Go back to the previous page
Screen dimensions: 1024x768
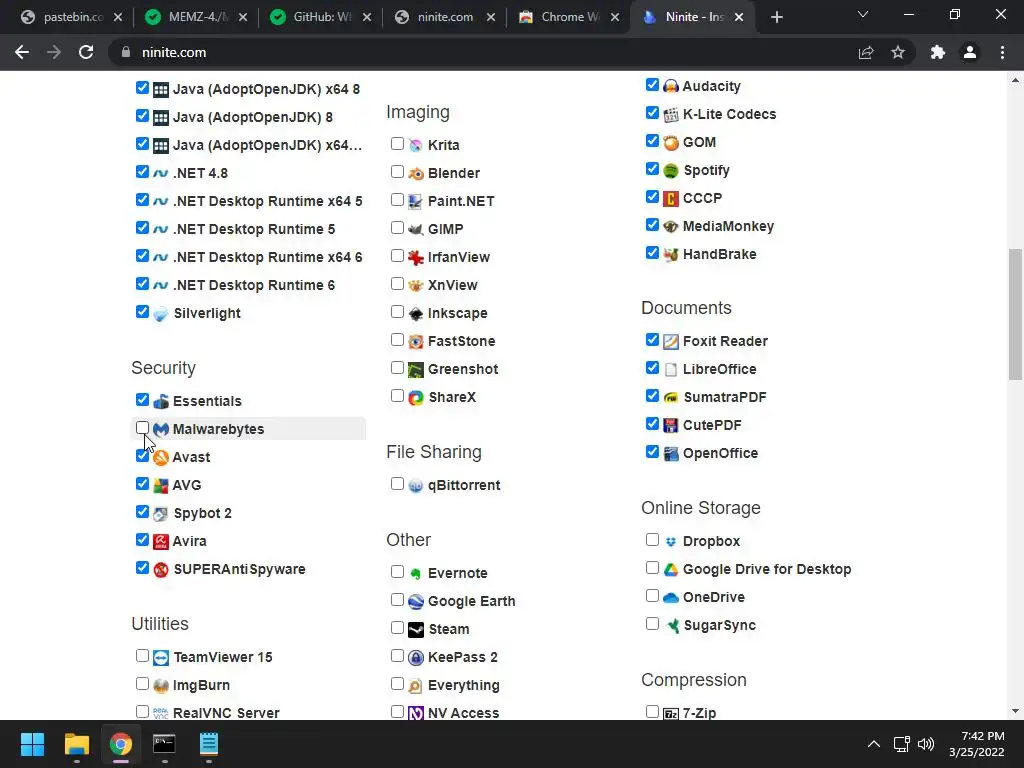[22, 52]
